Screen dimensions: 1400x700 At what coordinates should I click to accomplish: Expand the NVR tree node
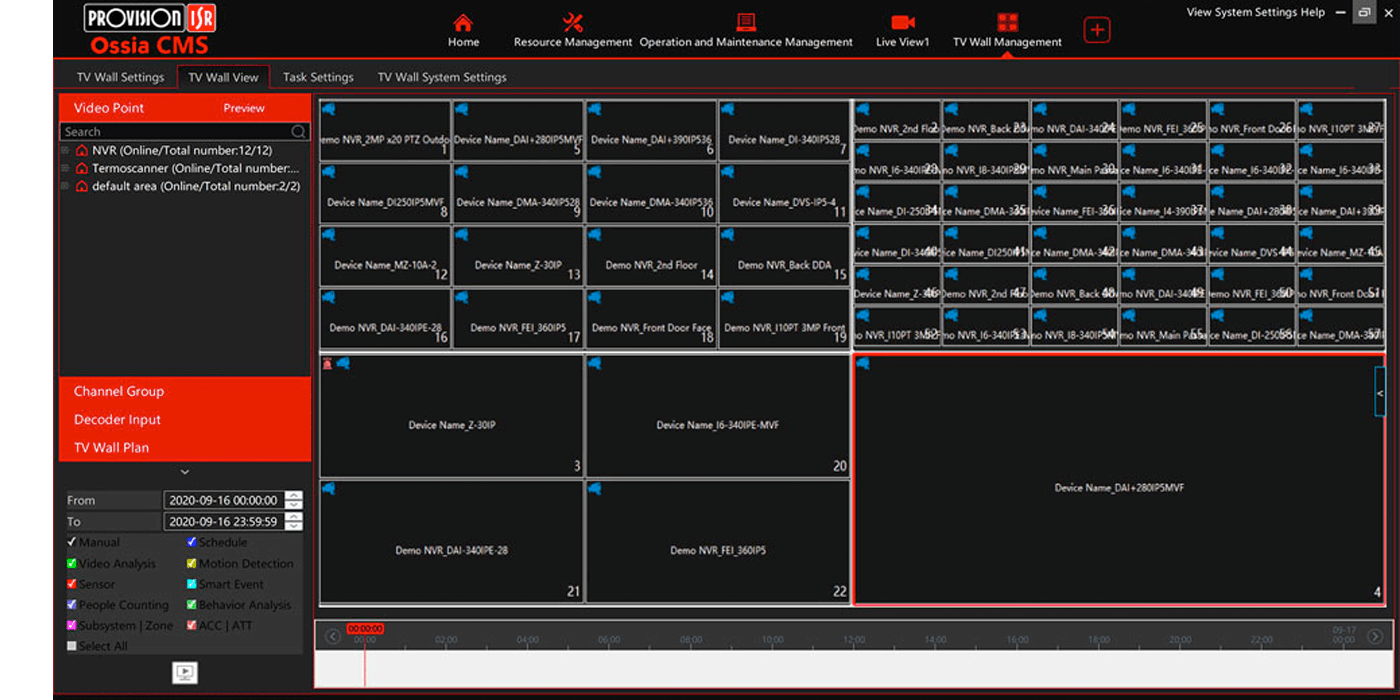pyautogui.click(x=66, y=150)
